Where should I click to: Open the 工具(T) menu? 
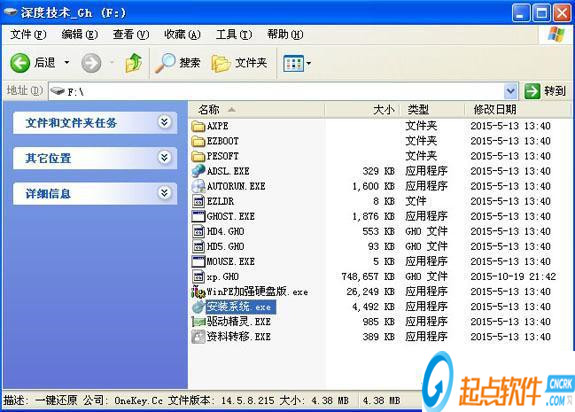pos(234,34)
